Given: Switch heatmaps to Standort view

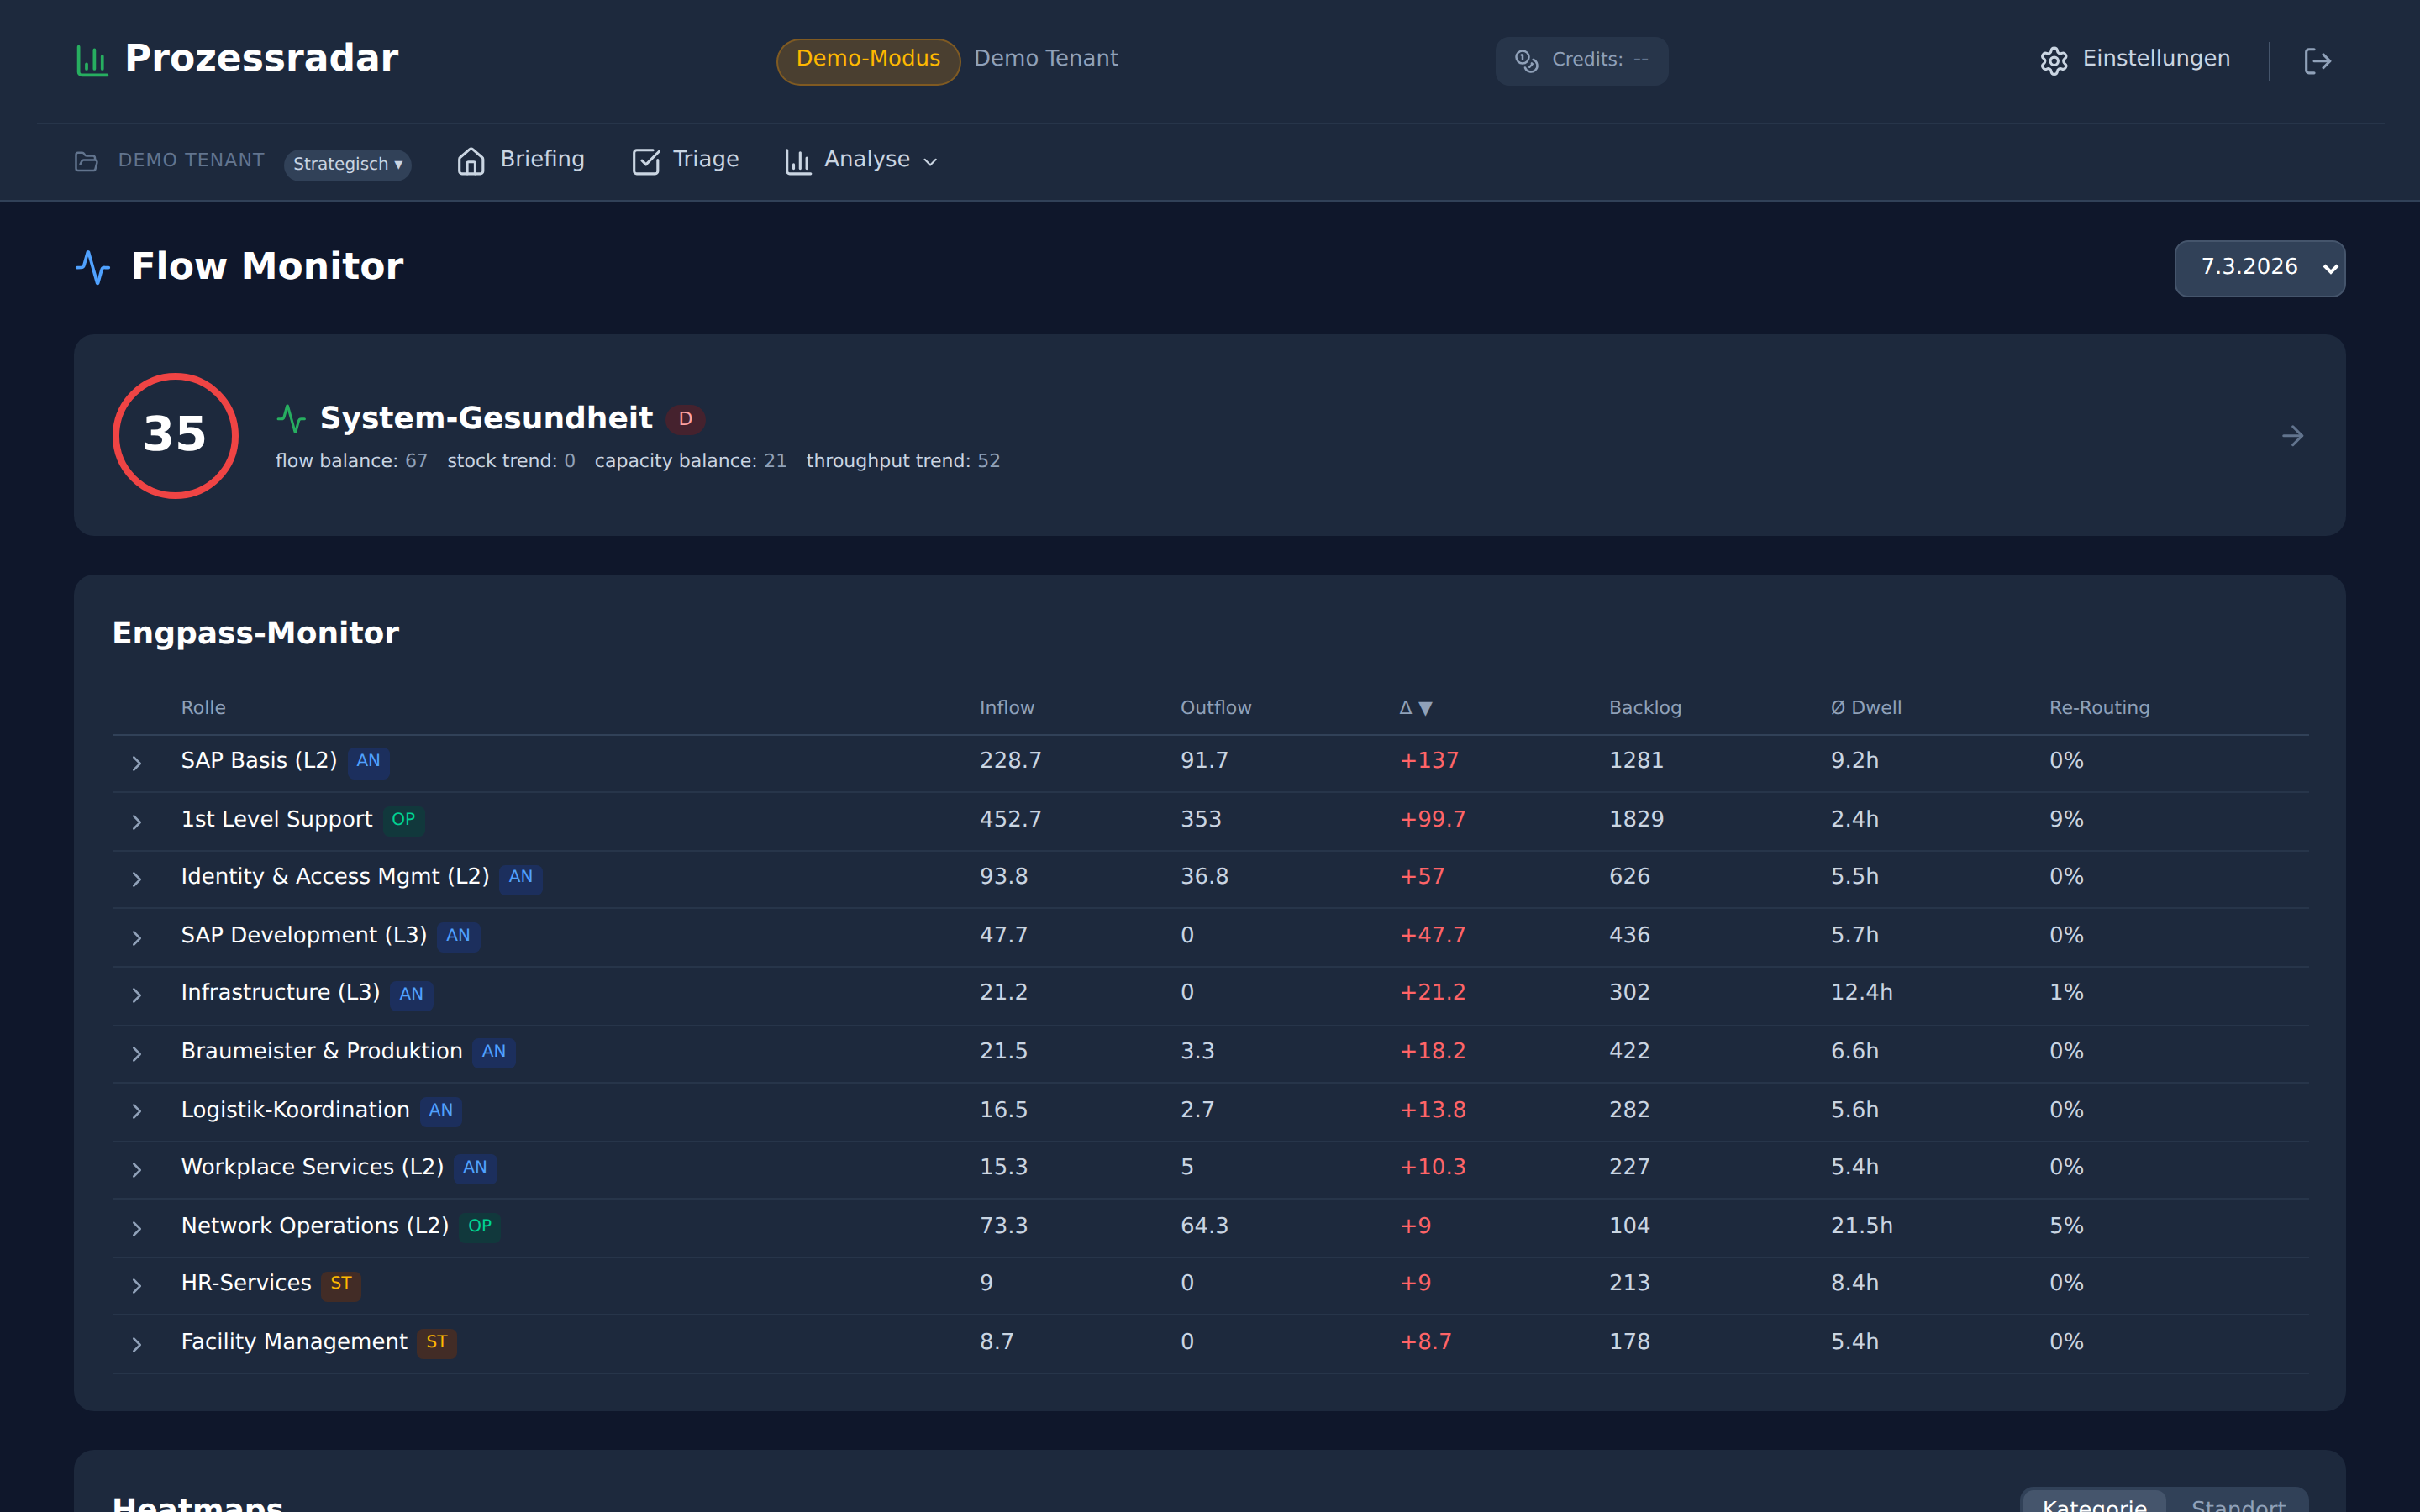Looking at the screenshot, I should [2238, 1502].
